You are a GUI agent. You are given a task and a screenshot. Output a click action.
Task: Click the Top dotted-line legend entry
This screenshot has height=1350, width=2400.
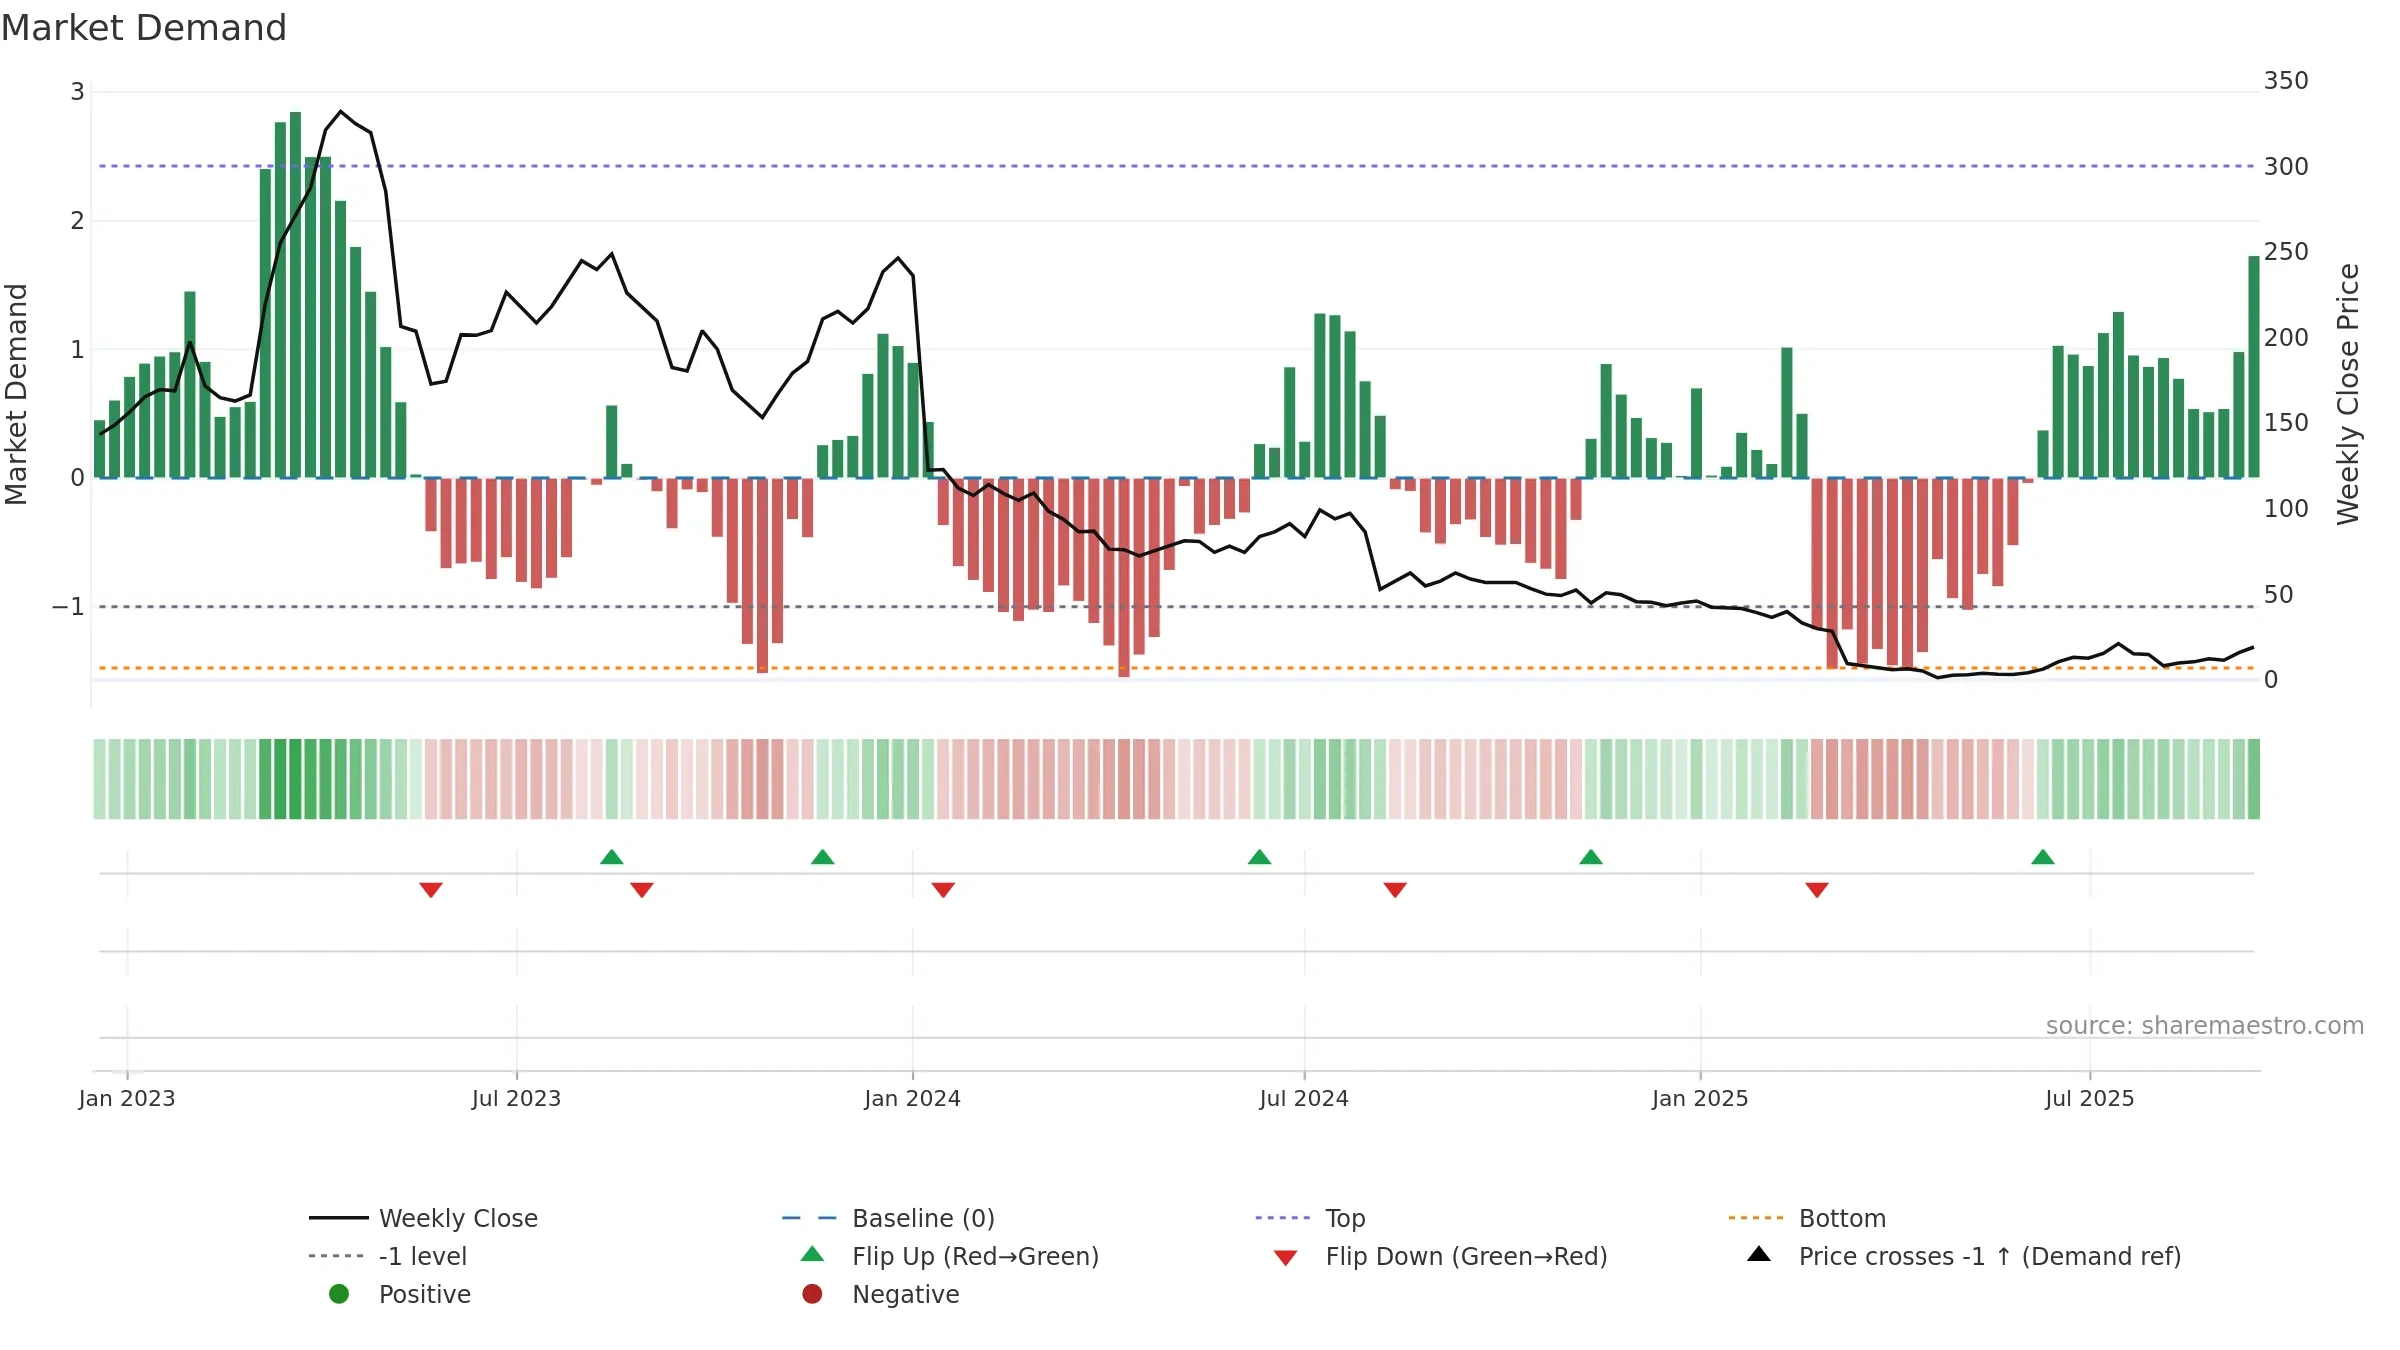pyautogui.click(x=1310, y=1218)
